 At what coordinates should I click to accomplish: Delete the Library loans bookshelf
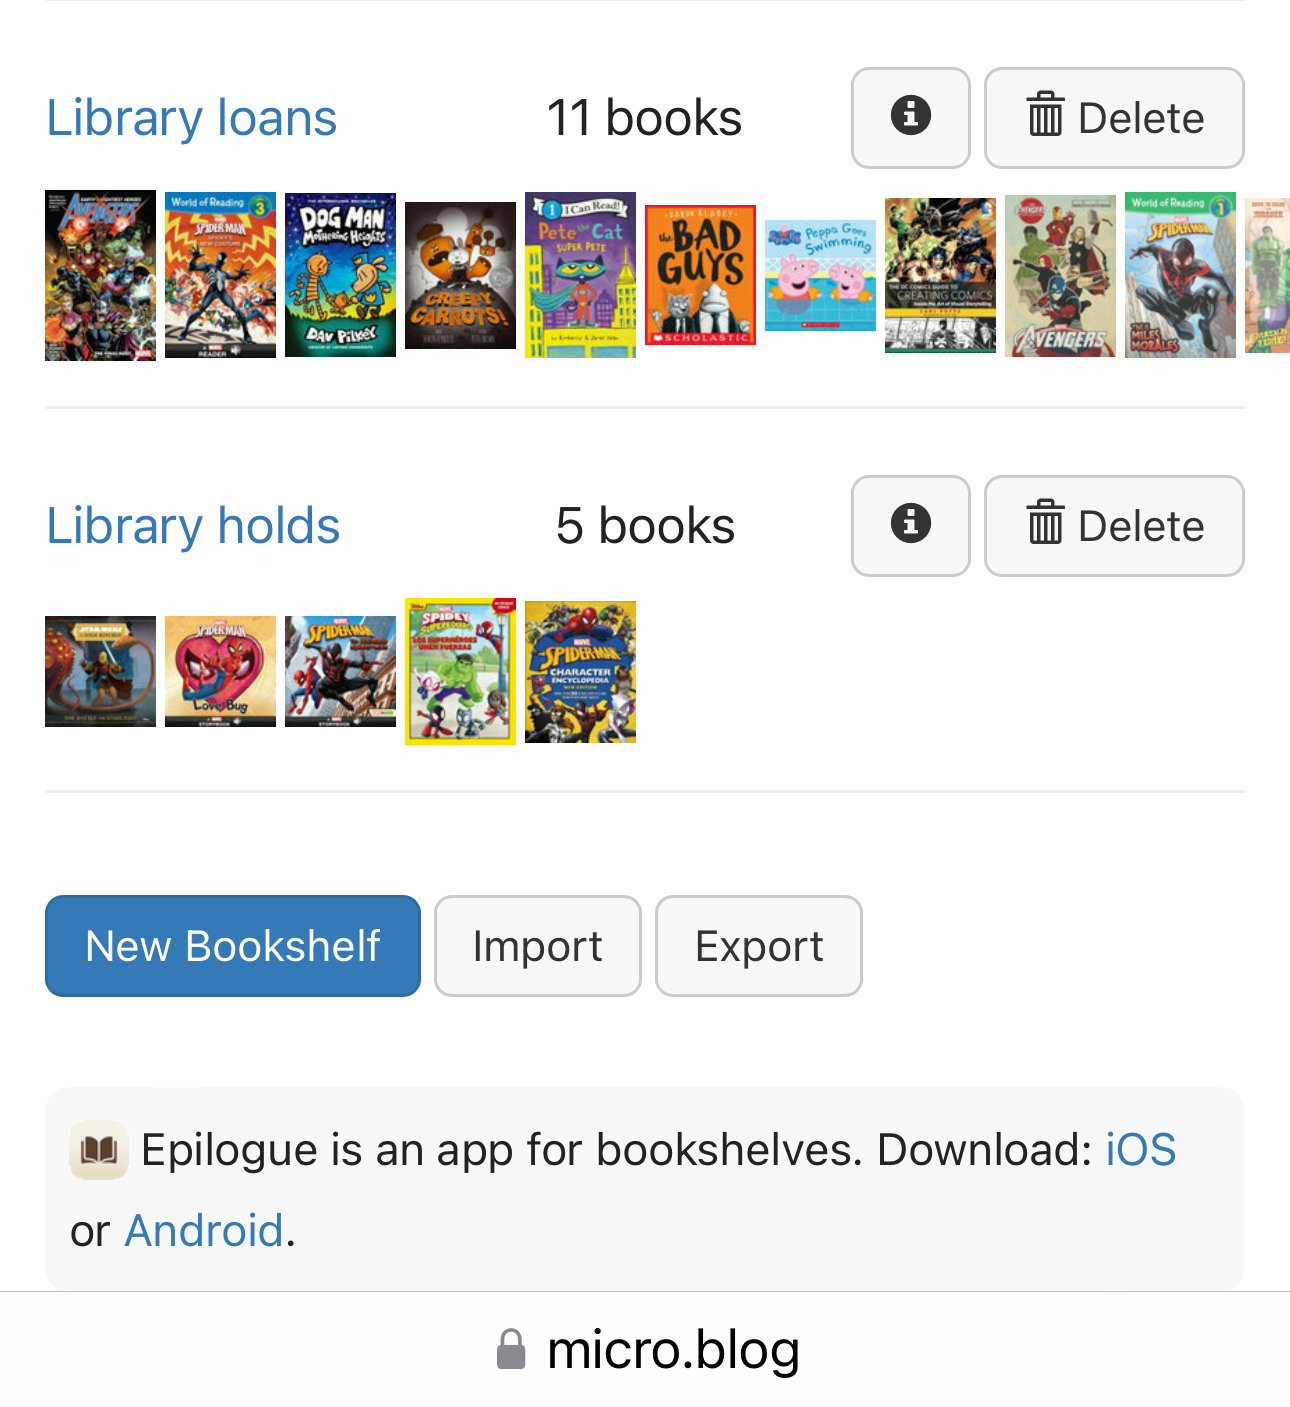(x=1114, y=117)
